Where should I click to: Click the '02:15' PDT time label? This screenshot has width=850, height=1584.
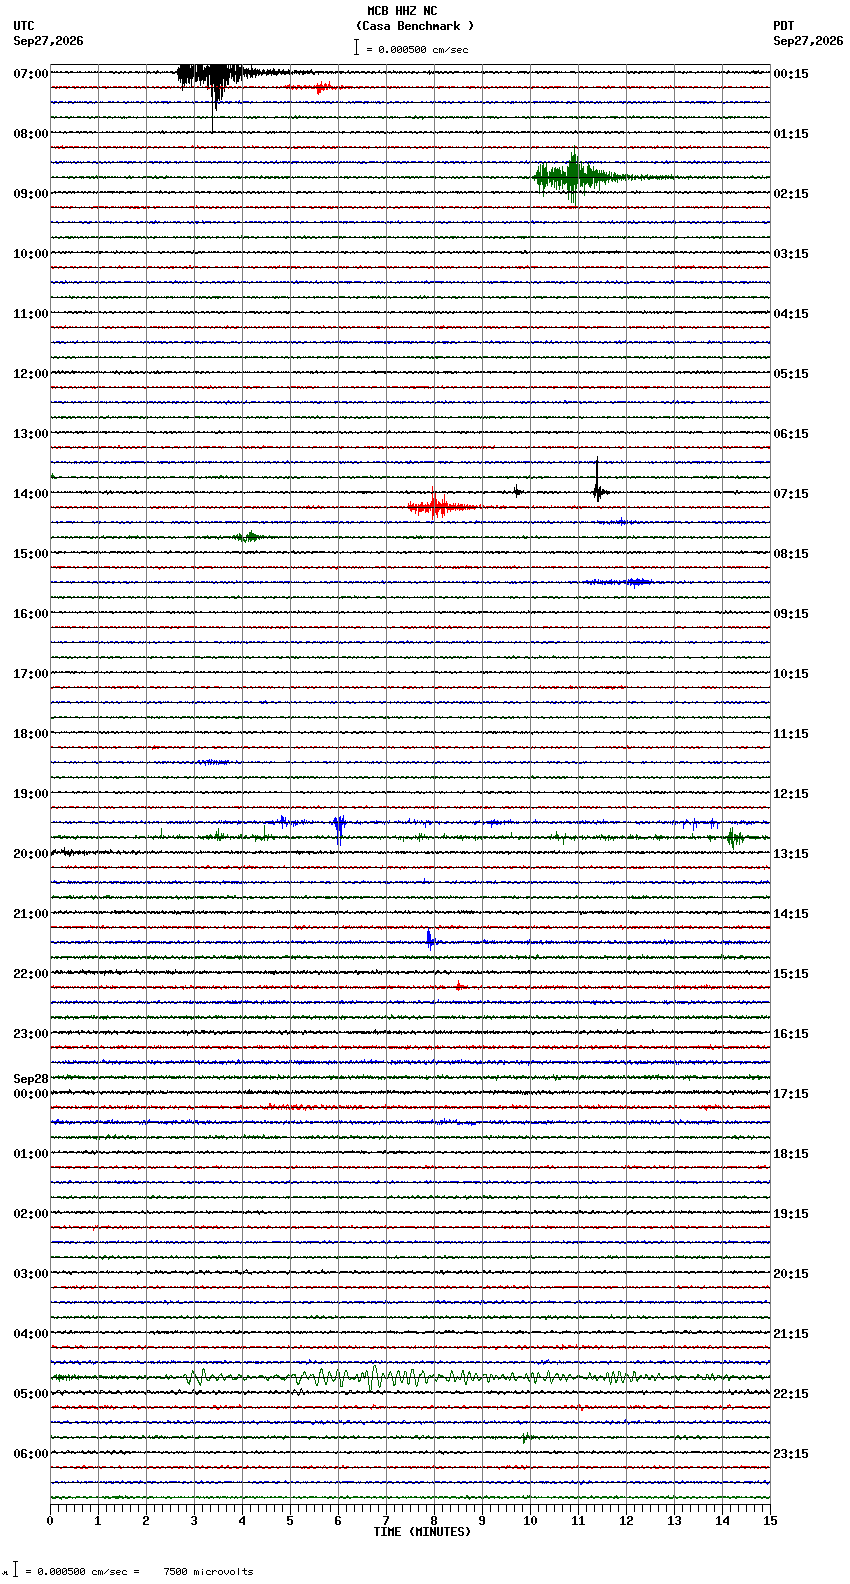[791, 194]
